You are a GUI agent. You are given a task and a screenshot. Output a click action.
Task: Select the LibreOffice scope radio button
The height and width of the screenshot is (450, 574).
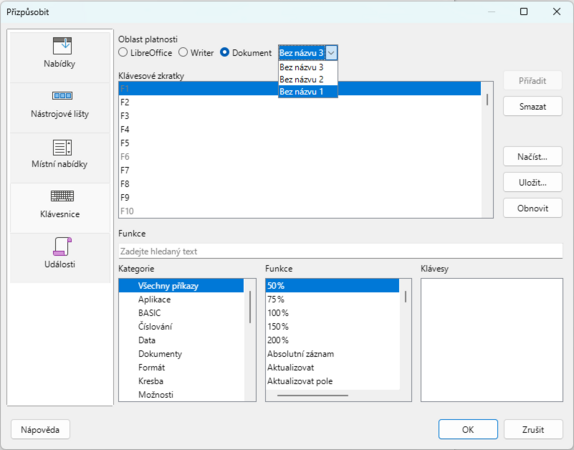point(123,53)
